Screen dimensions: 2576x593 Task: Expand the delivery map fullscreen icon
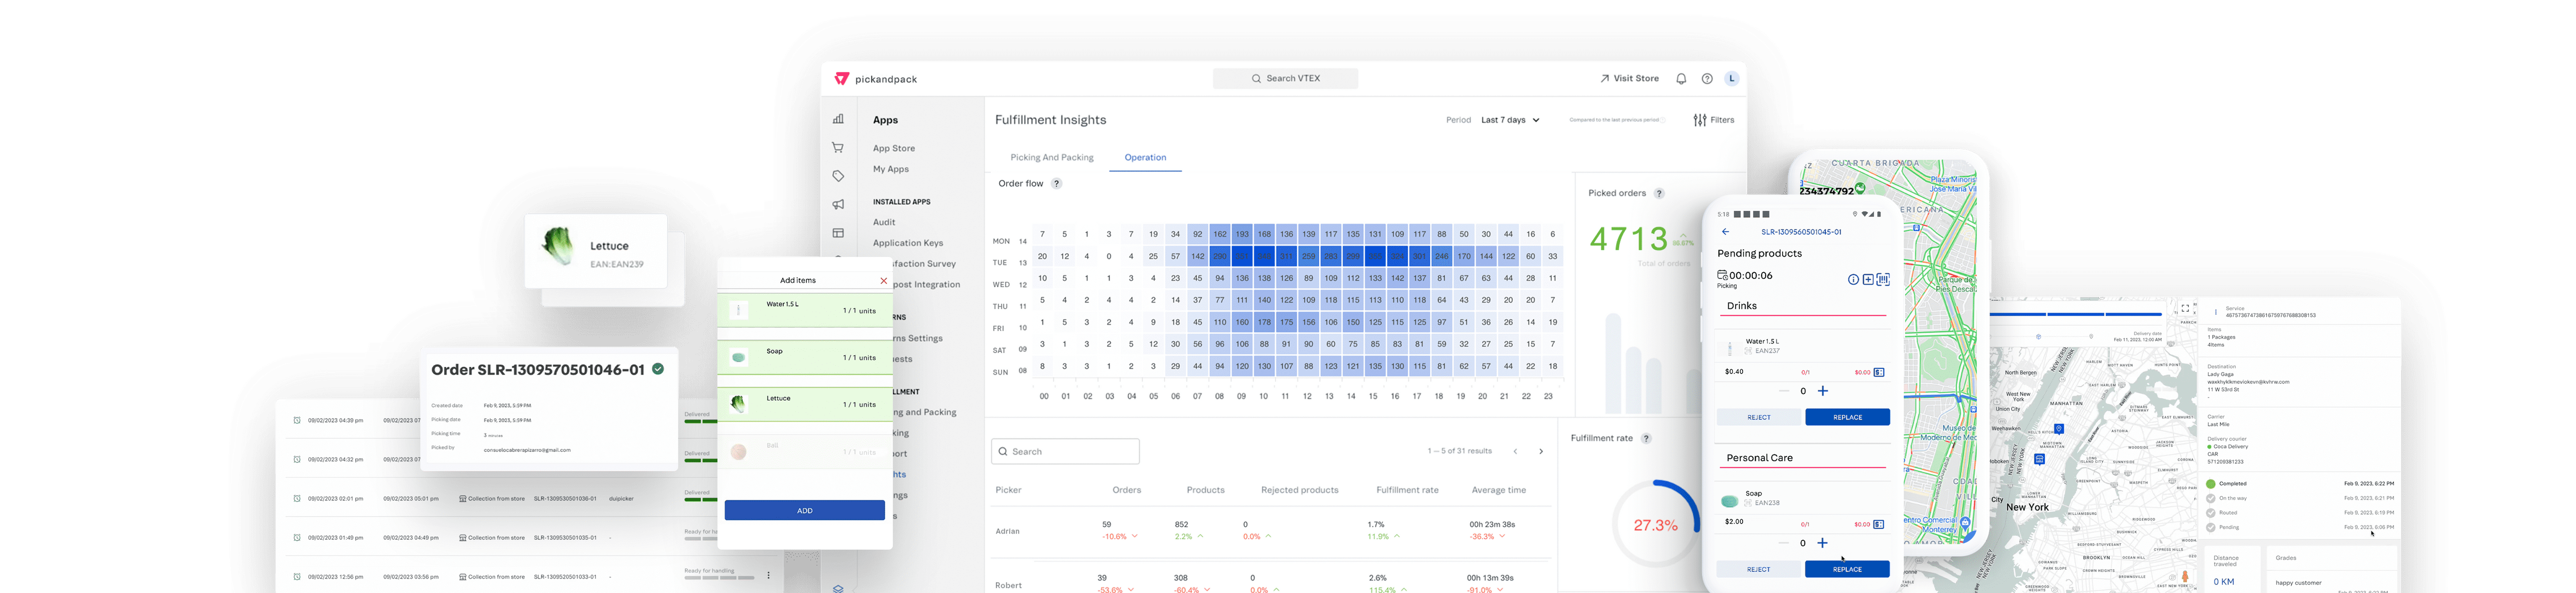pyautogui.click(x=2186, y=308)
